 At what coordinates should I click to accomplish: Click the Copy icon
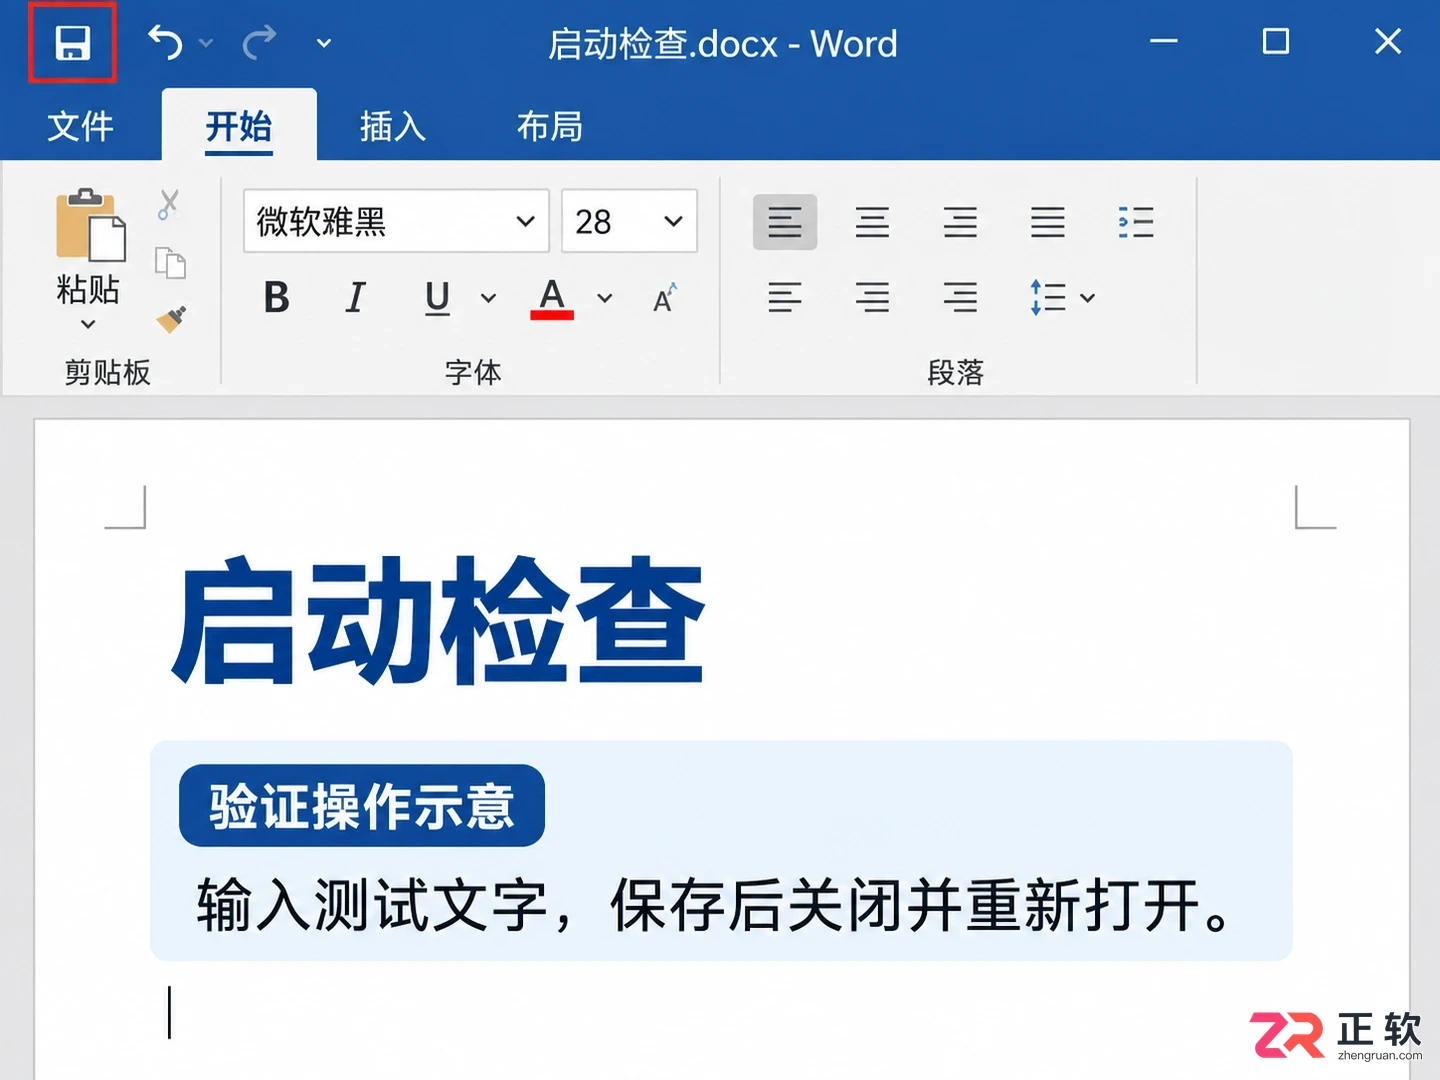[170, 263]
